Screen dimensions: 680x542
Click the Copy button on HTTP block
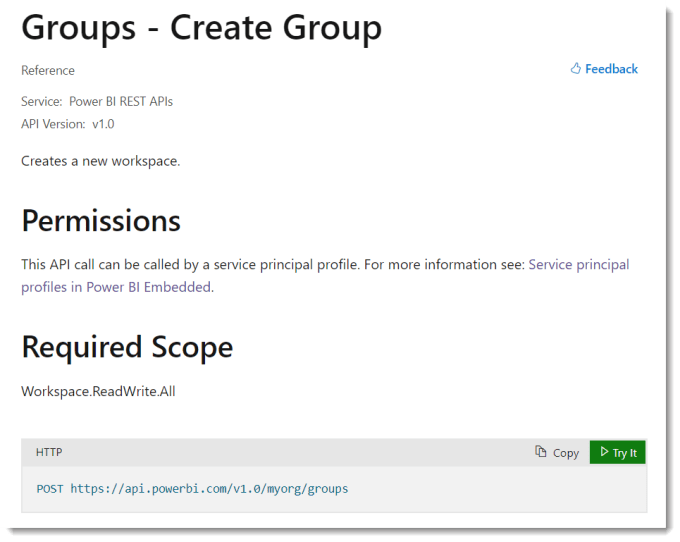pos(557,453)
